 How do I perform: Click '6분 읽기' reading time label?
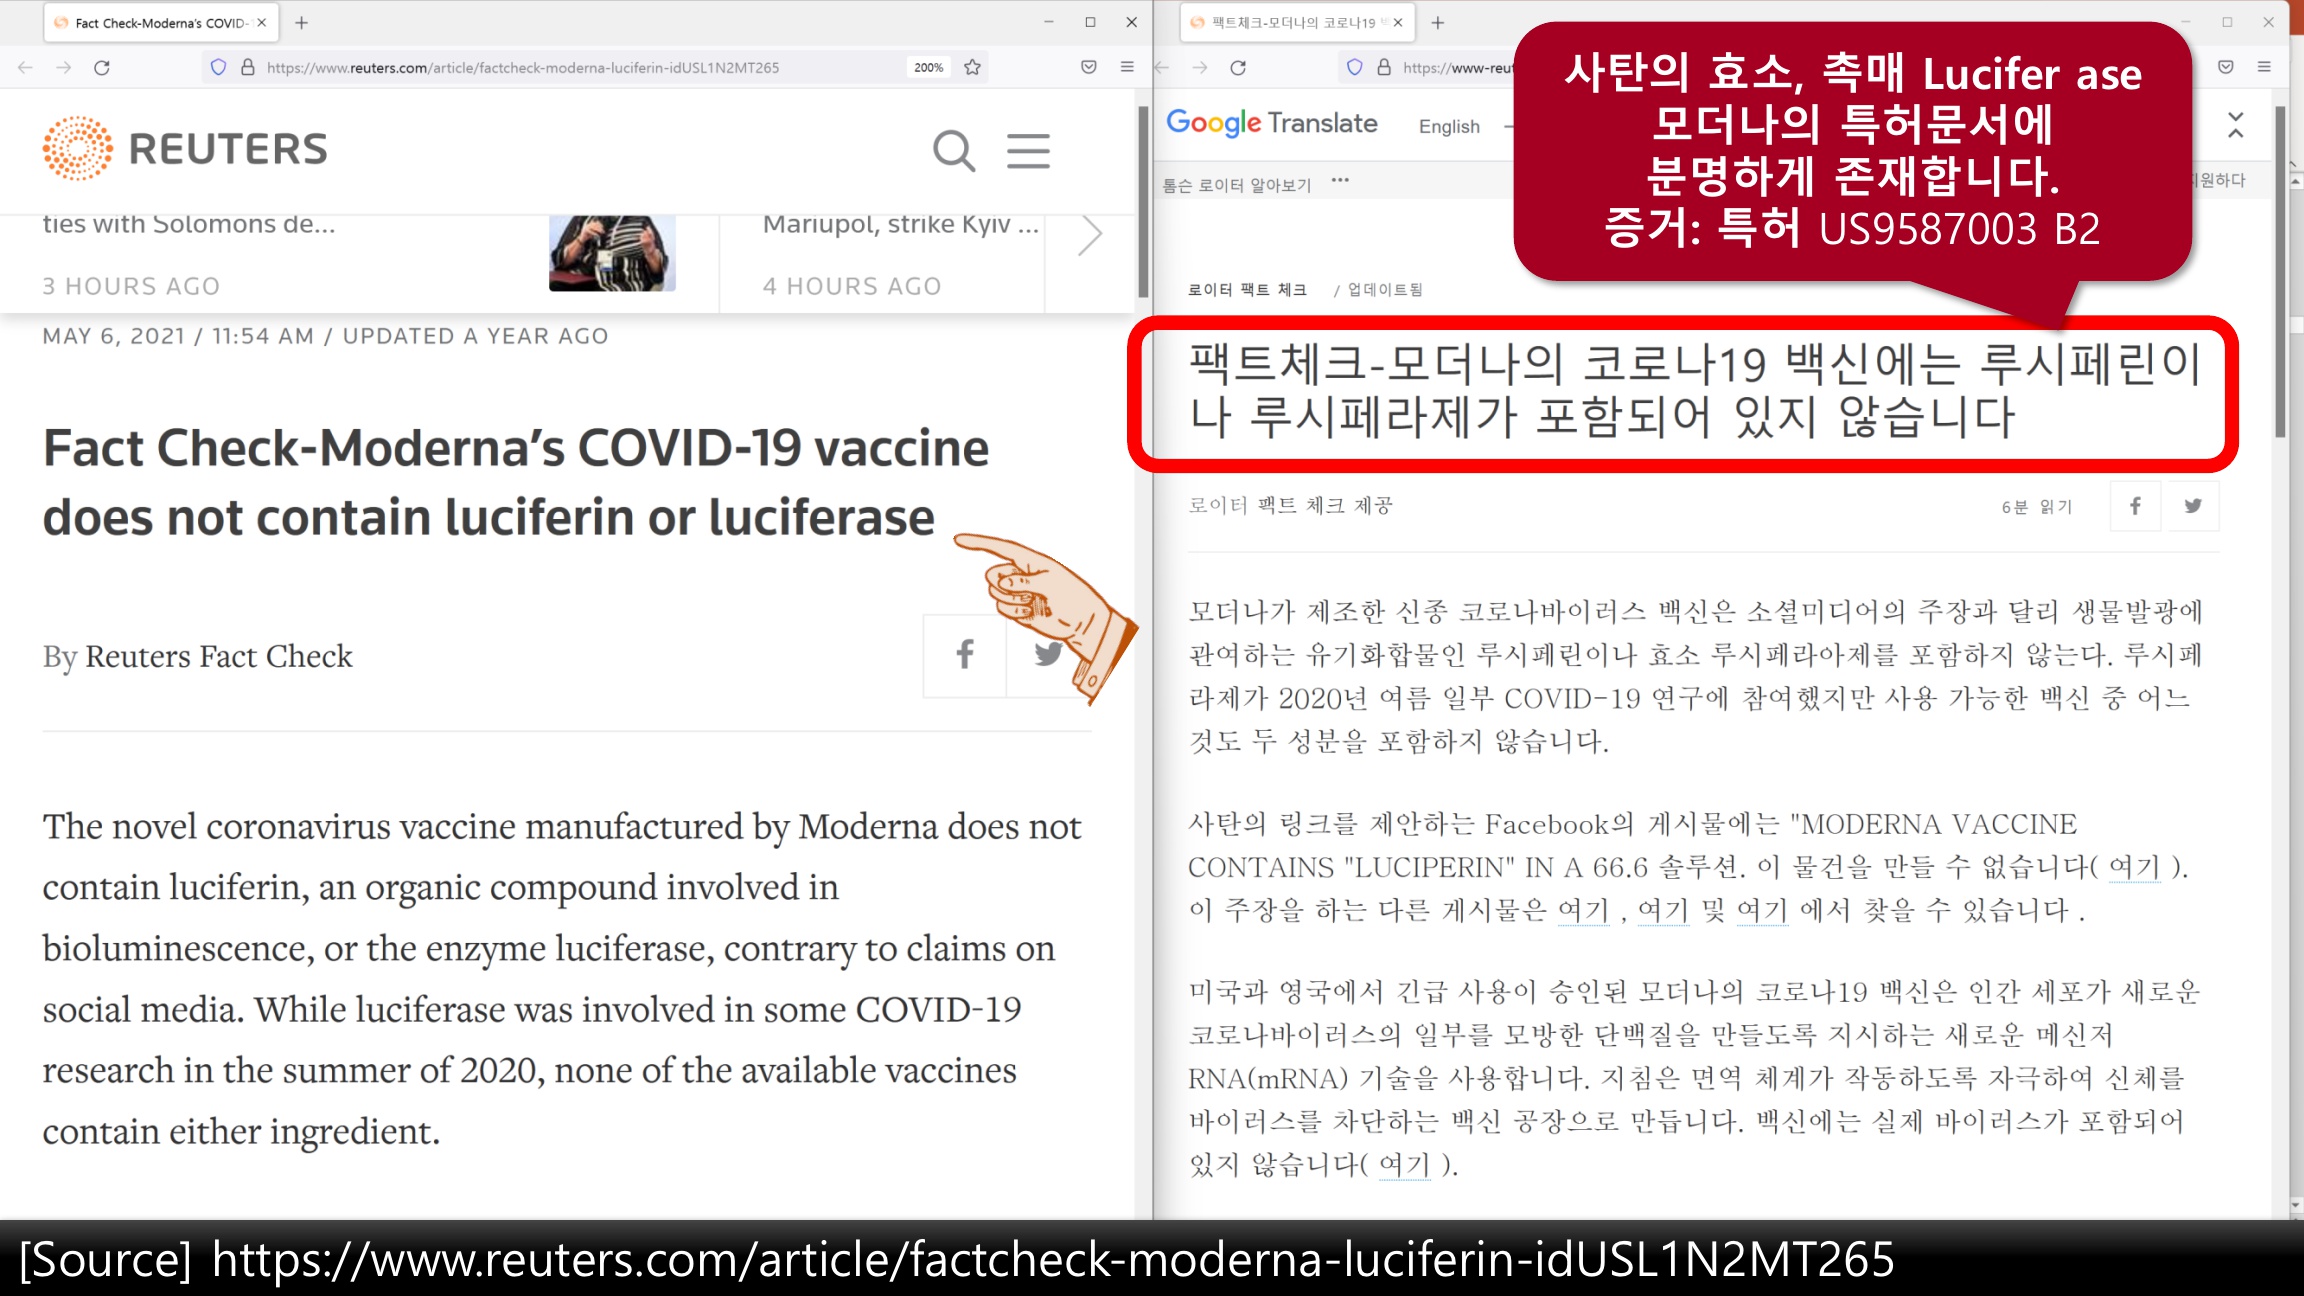2037,507
